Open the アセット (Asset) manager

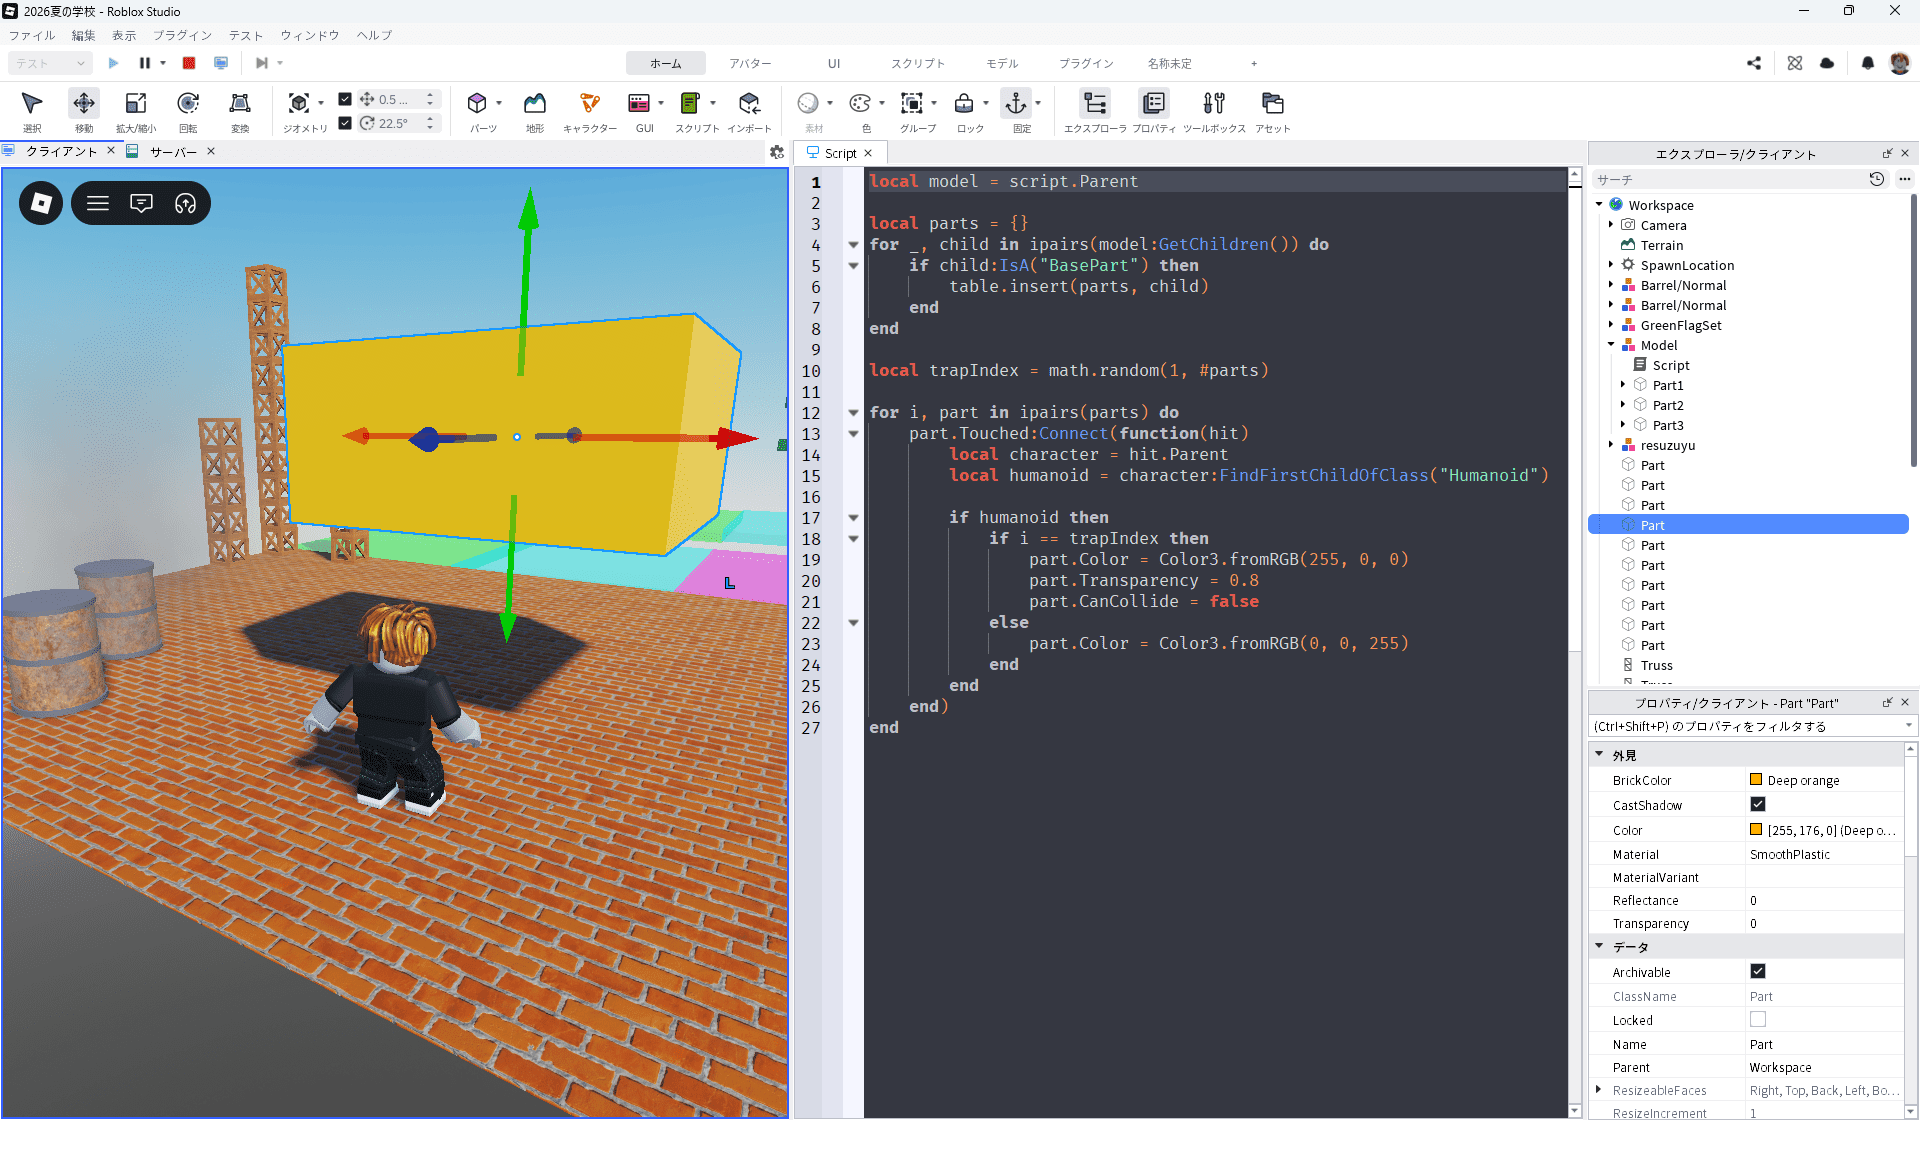point(1273,110)
